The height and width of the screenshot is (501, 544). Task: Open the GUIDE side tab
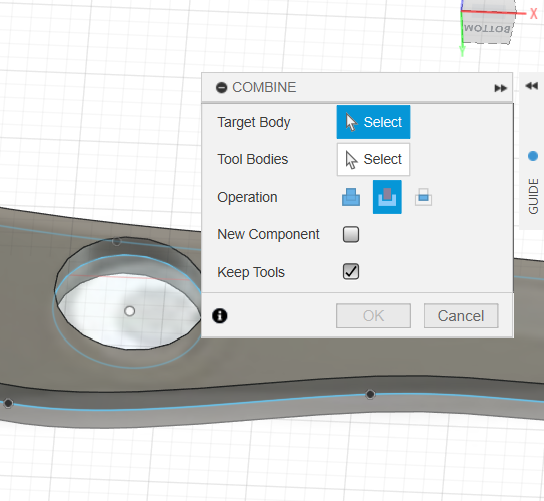click(x=533, y=196)
